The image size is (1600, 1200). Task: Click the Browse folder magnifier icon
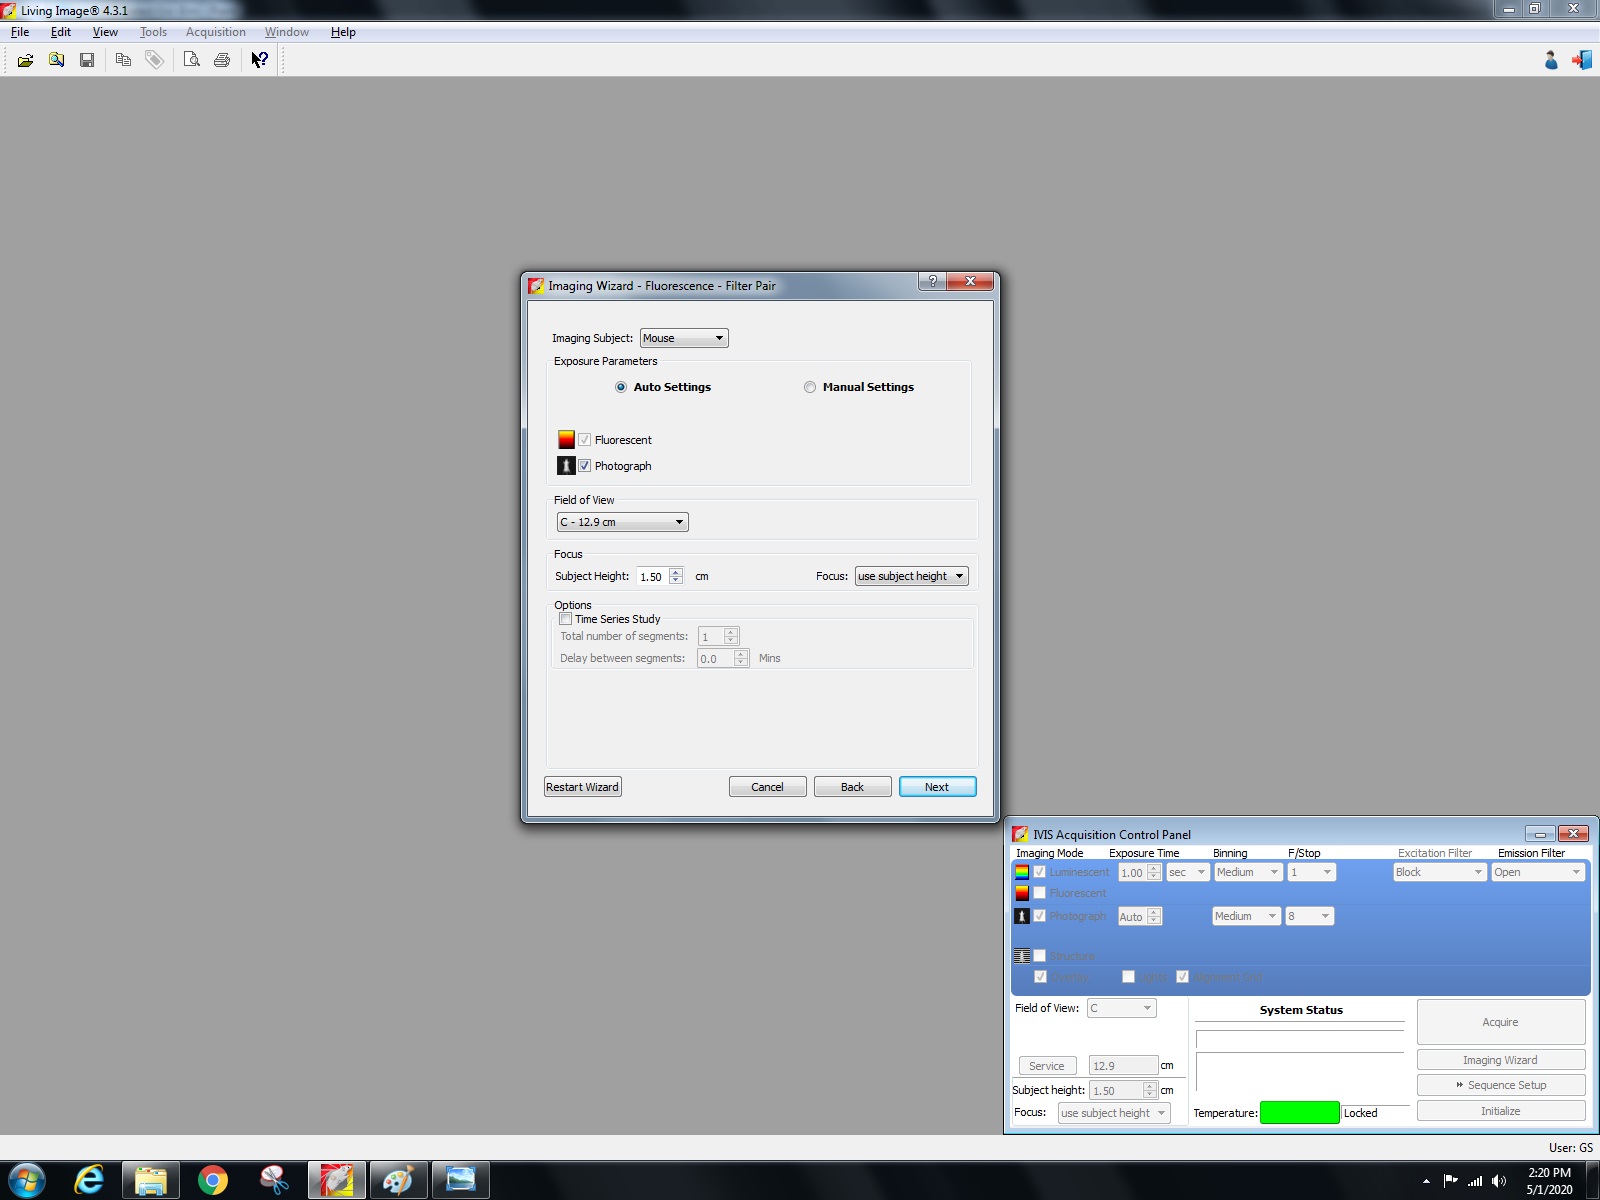tap(57, 60)
